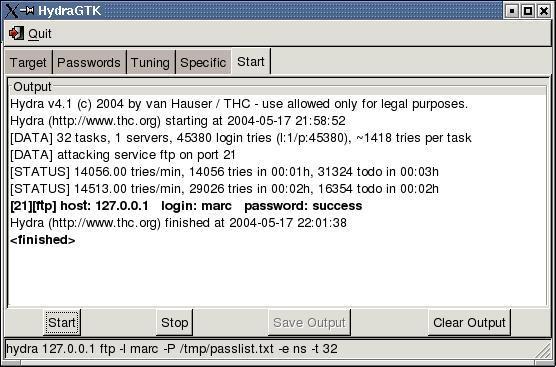Viewport: 556px width, 367px height.
Task: Switch to the Target tab
Action: 28,62
